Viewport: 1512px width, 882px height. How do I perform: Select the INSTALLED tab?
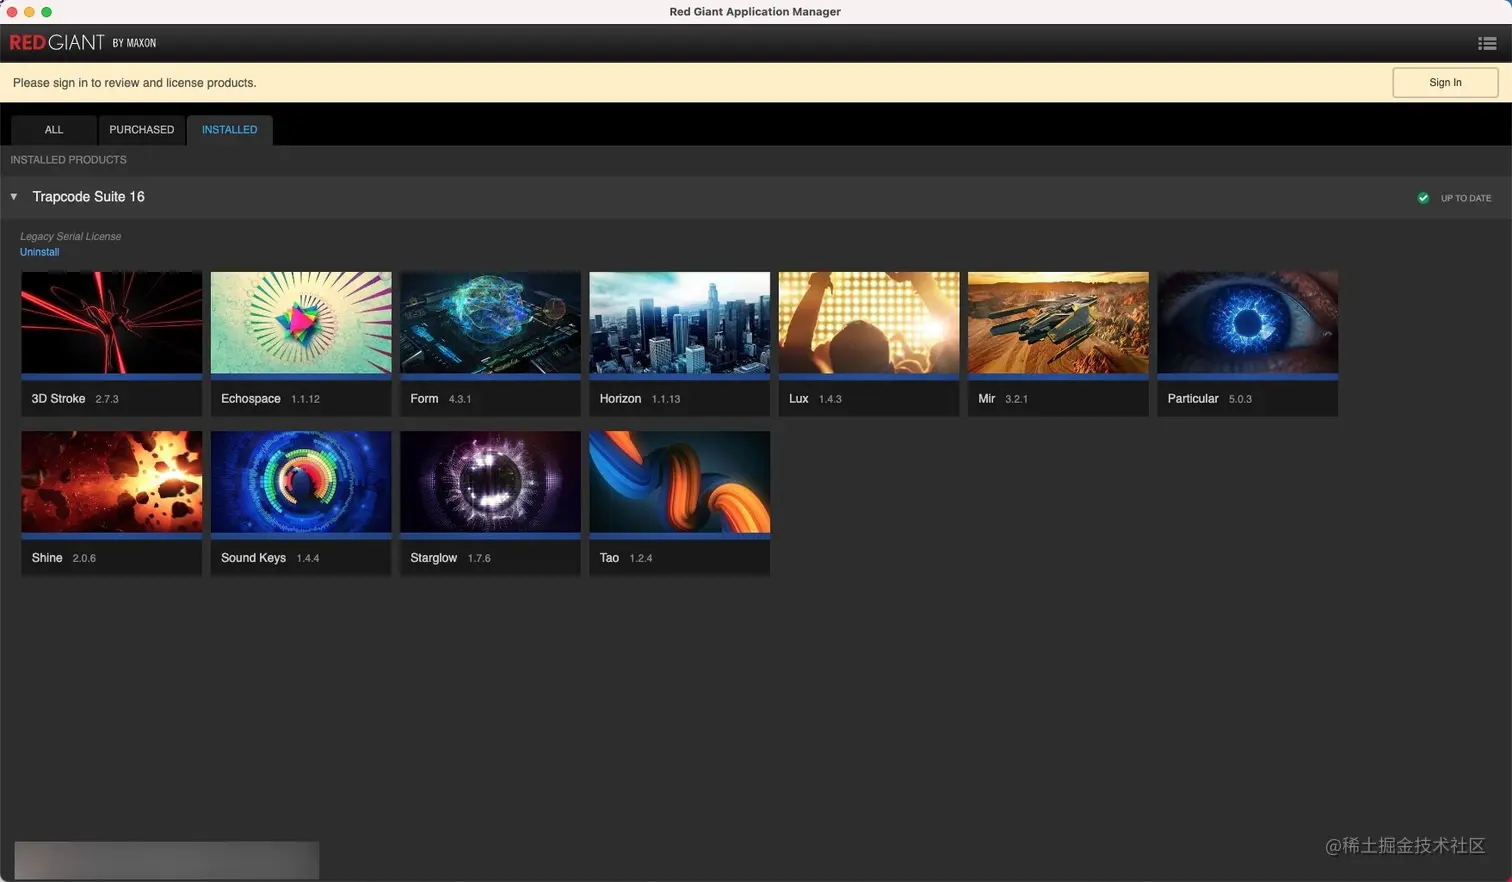pyautogui.click(x=229, y=130)
